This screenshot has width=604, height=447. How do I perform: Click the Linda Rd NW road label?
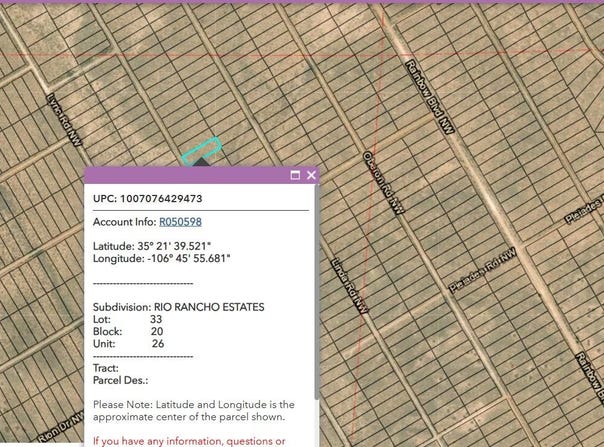coord(349,285)
